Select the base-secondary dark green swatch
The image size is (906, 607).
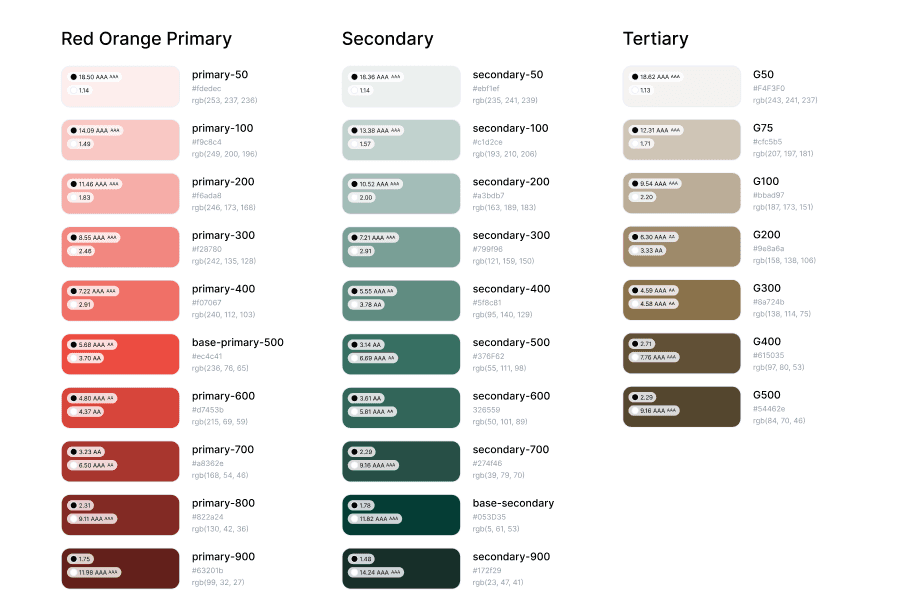click(x=401, y=515)
